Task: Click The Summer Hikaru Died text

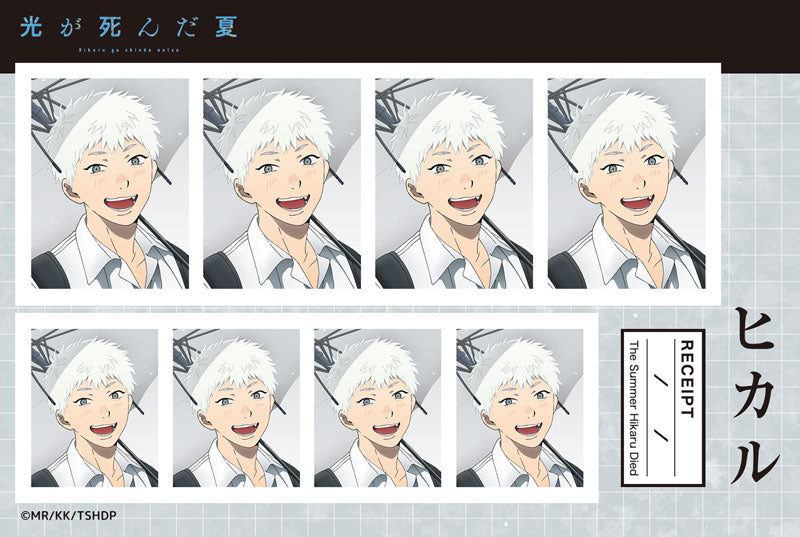Action: (632, 403)
